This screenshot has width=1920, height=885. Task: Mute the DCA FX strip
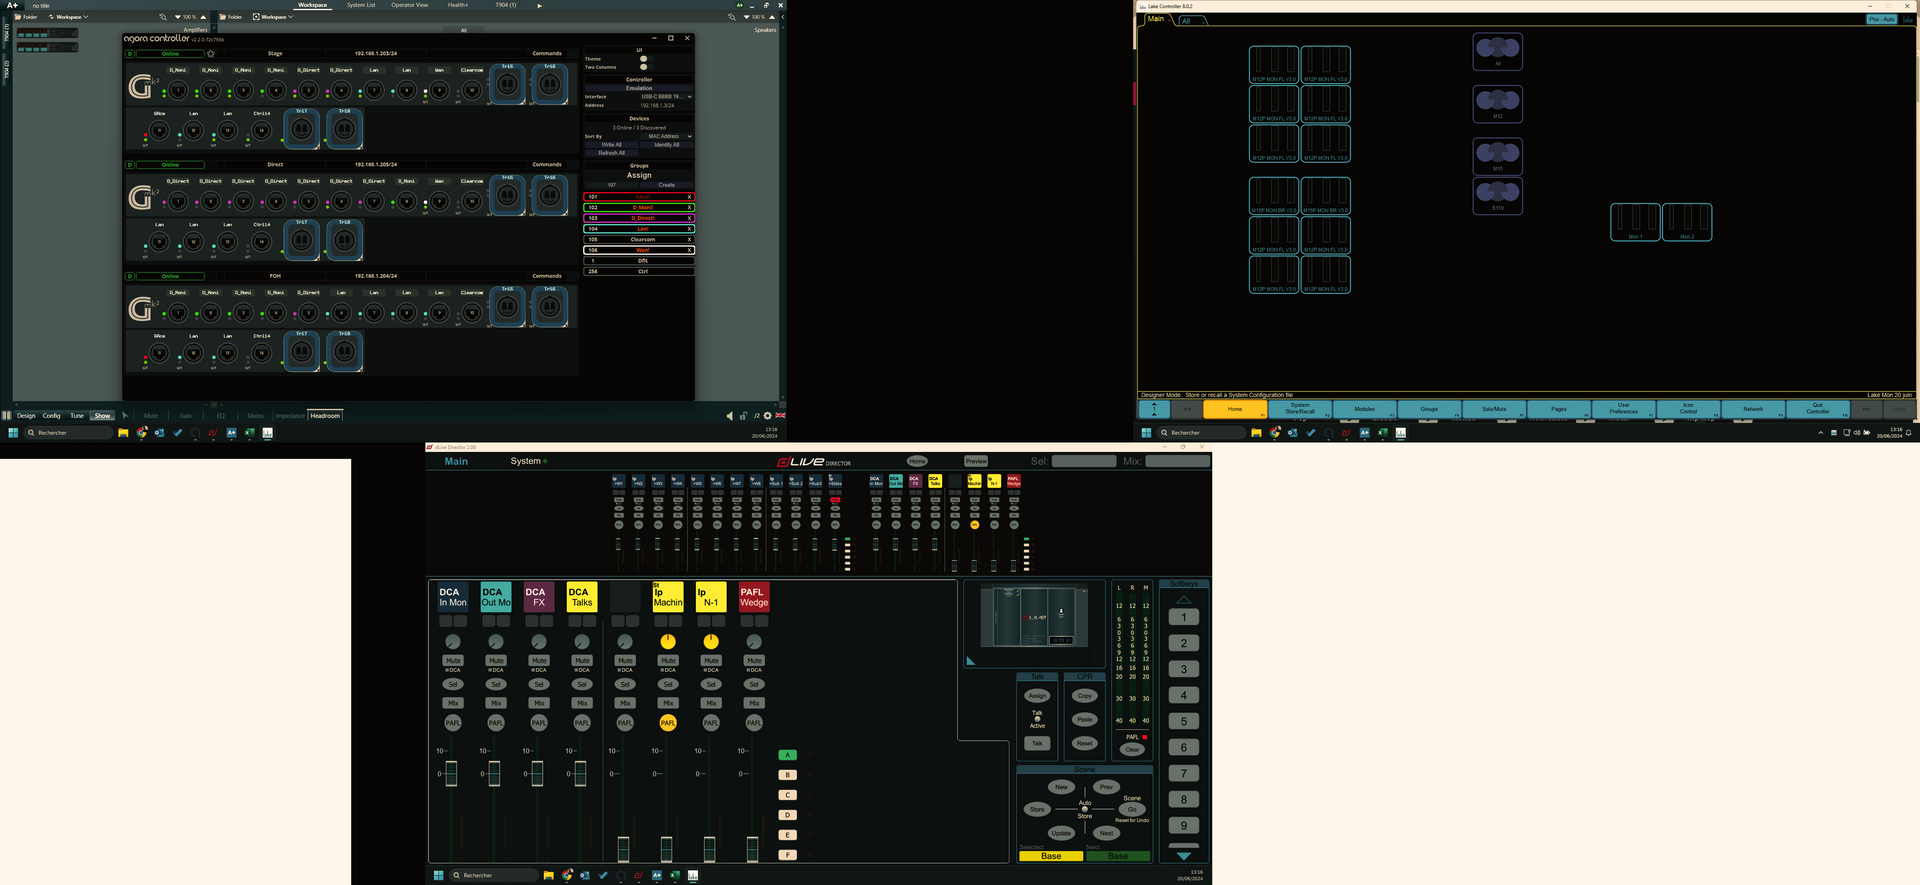(539, 661)
